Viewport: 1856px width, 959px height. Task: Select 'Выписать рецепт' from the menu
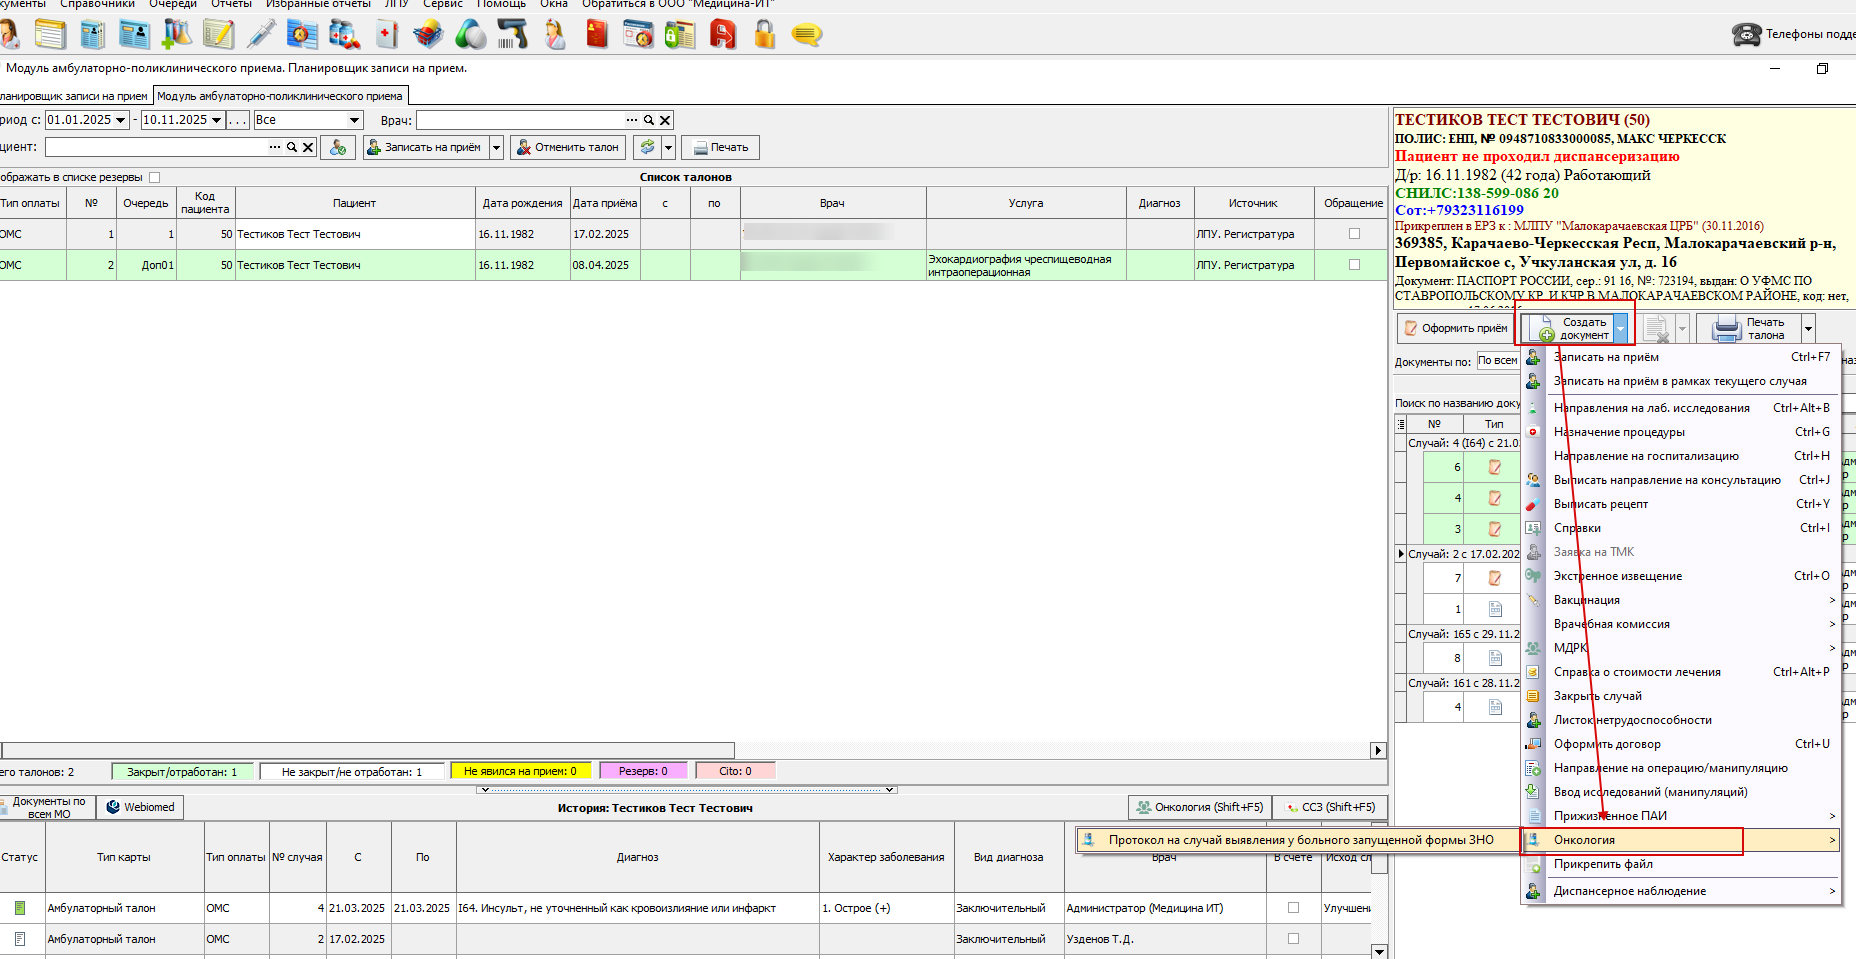[1600, 504]
